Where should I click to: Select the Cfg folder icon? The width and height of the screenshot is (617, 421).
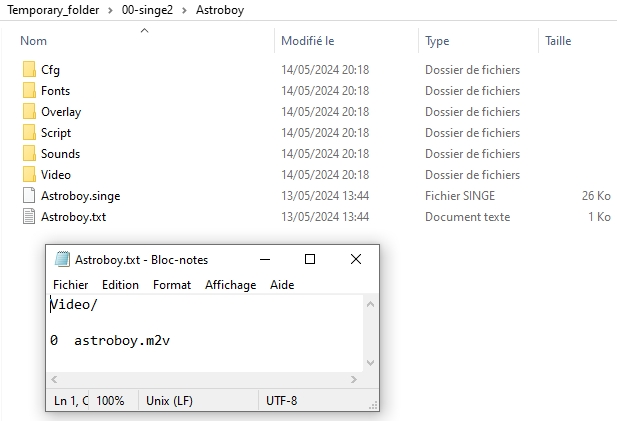tap(28, 70)
